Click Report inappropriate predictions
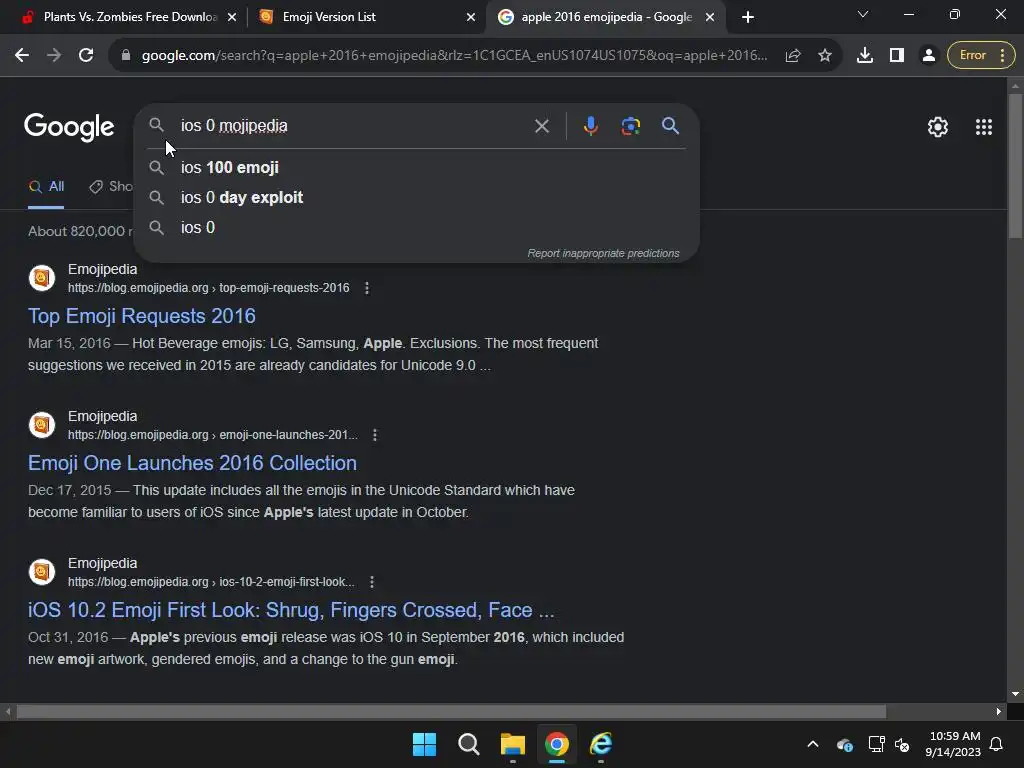 coord(603,253)
